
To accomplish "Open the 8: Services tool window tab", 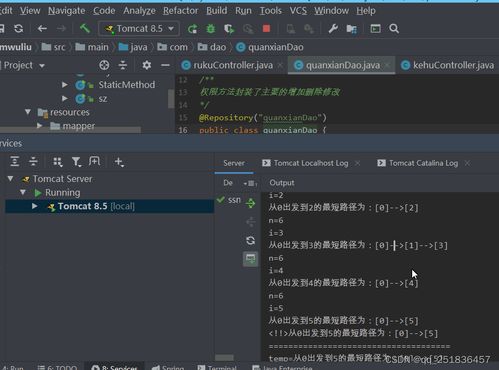I will [114, 367].
